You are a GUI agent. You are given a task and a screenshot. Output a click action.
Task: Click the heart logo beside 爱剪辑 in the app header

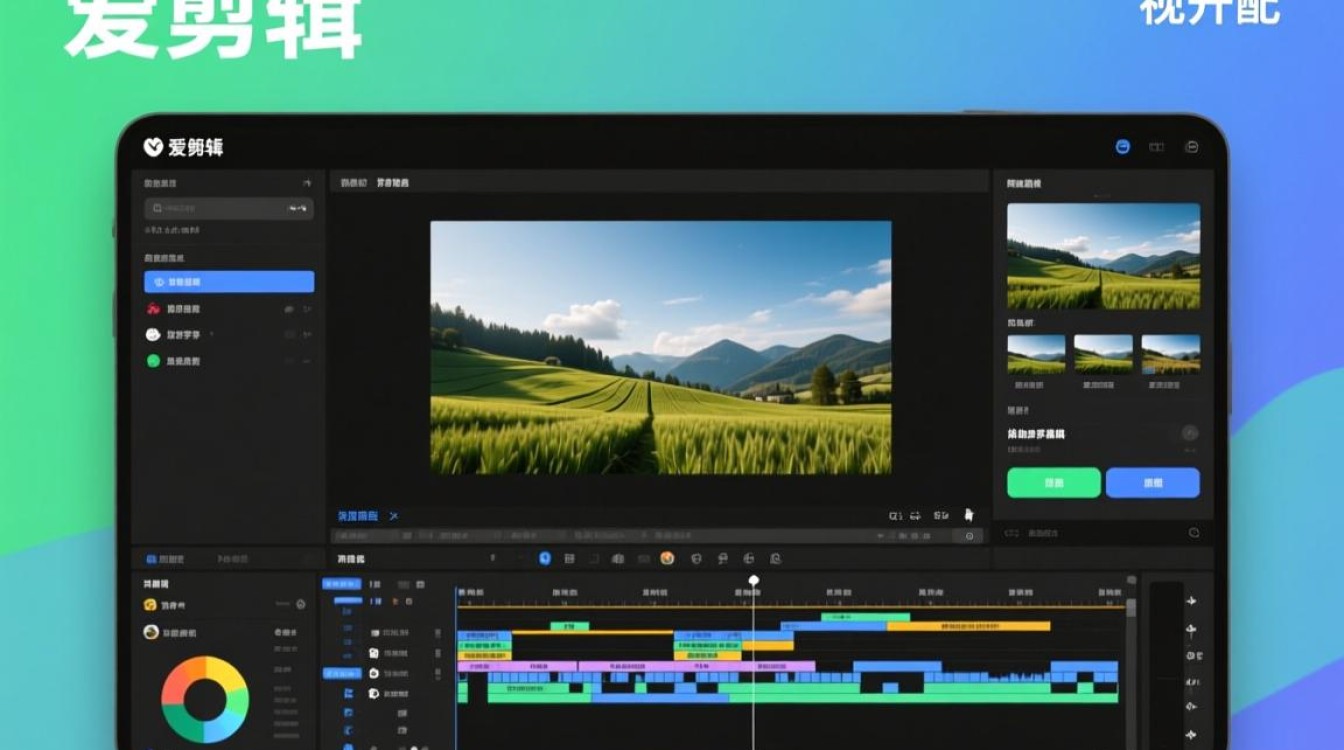click(153, 147)
